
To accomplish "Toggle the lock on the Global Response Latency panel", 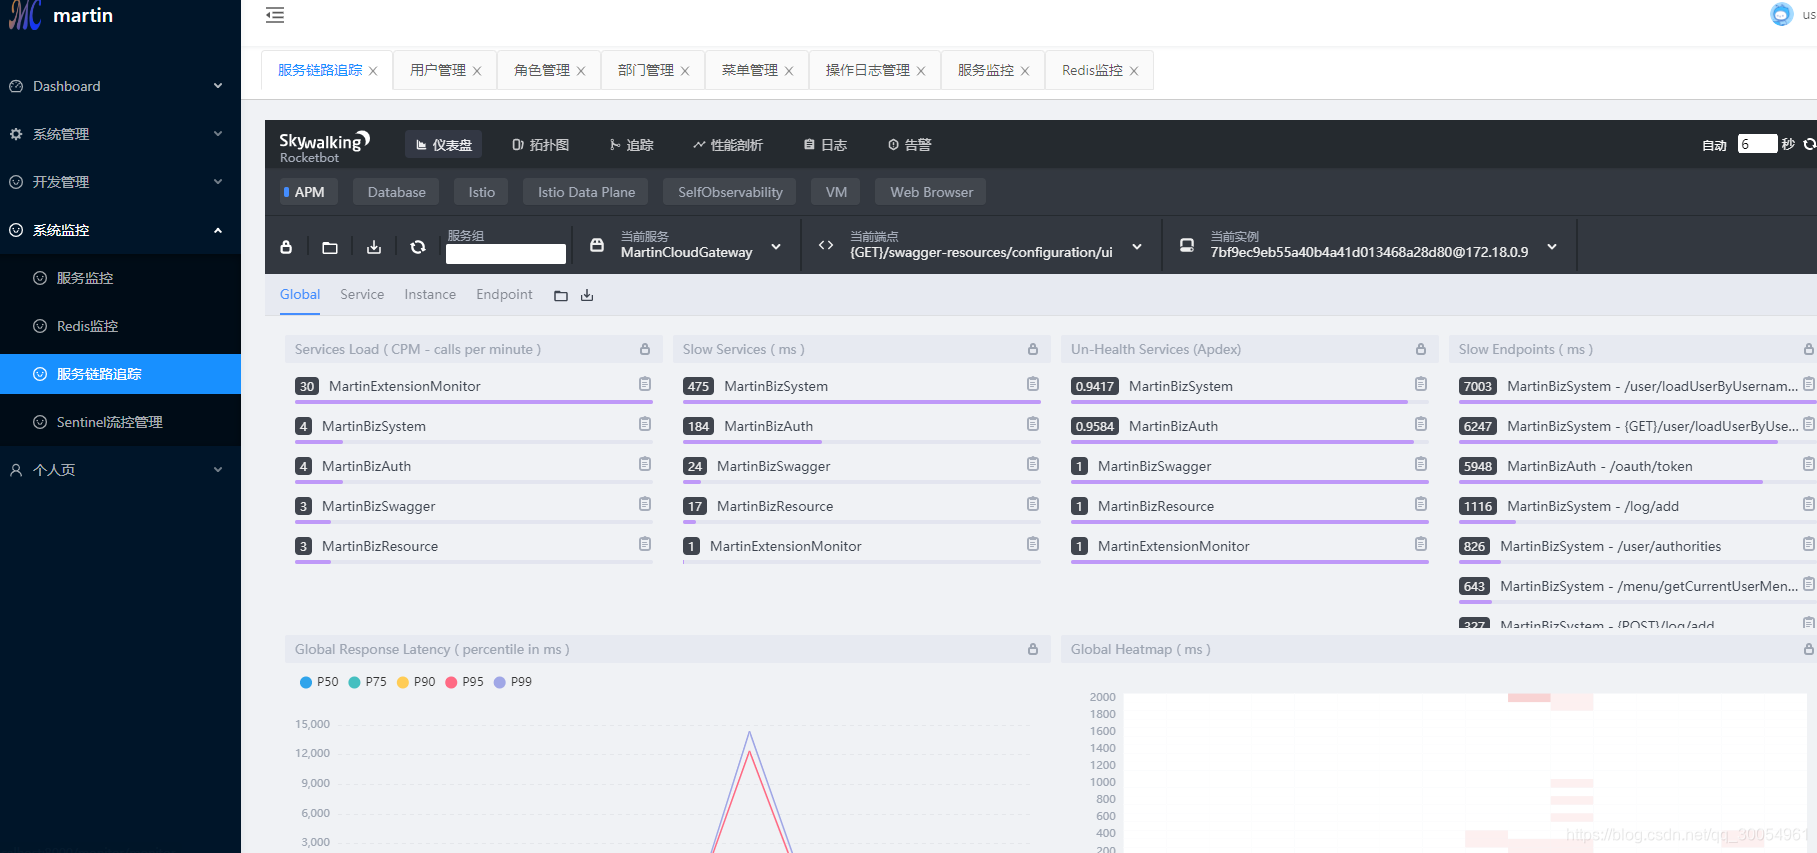I will click(1033, 649).
